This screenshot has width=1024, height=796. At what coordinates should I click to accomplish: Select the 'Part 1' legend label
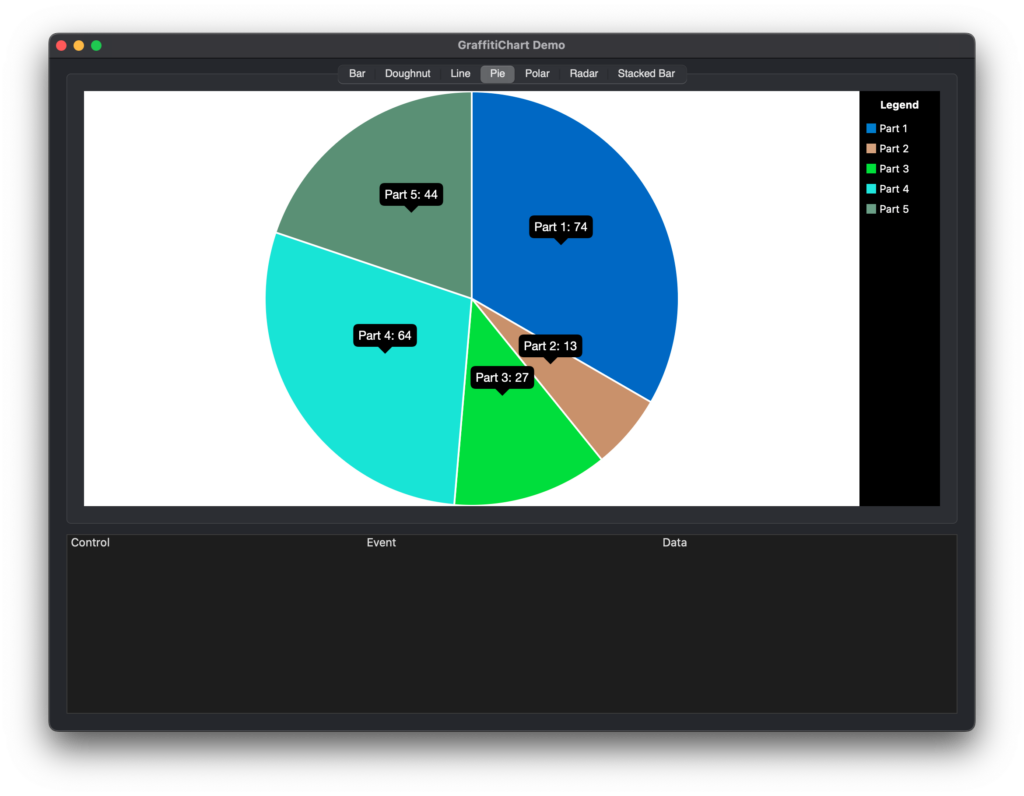893,129
